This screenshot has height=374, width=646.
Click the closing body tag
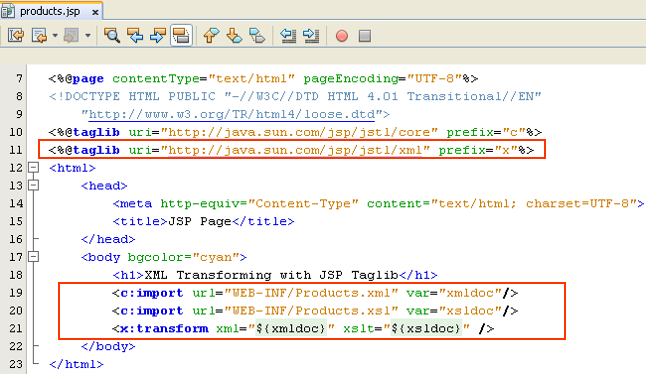click(108, 346)
